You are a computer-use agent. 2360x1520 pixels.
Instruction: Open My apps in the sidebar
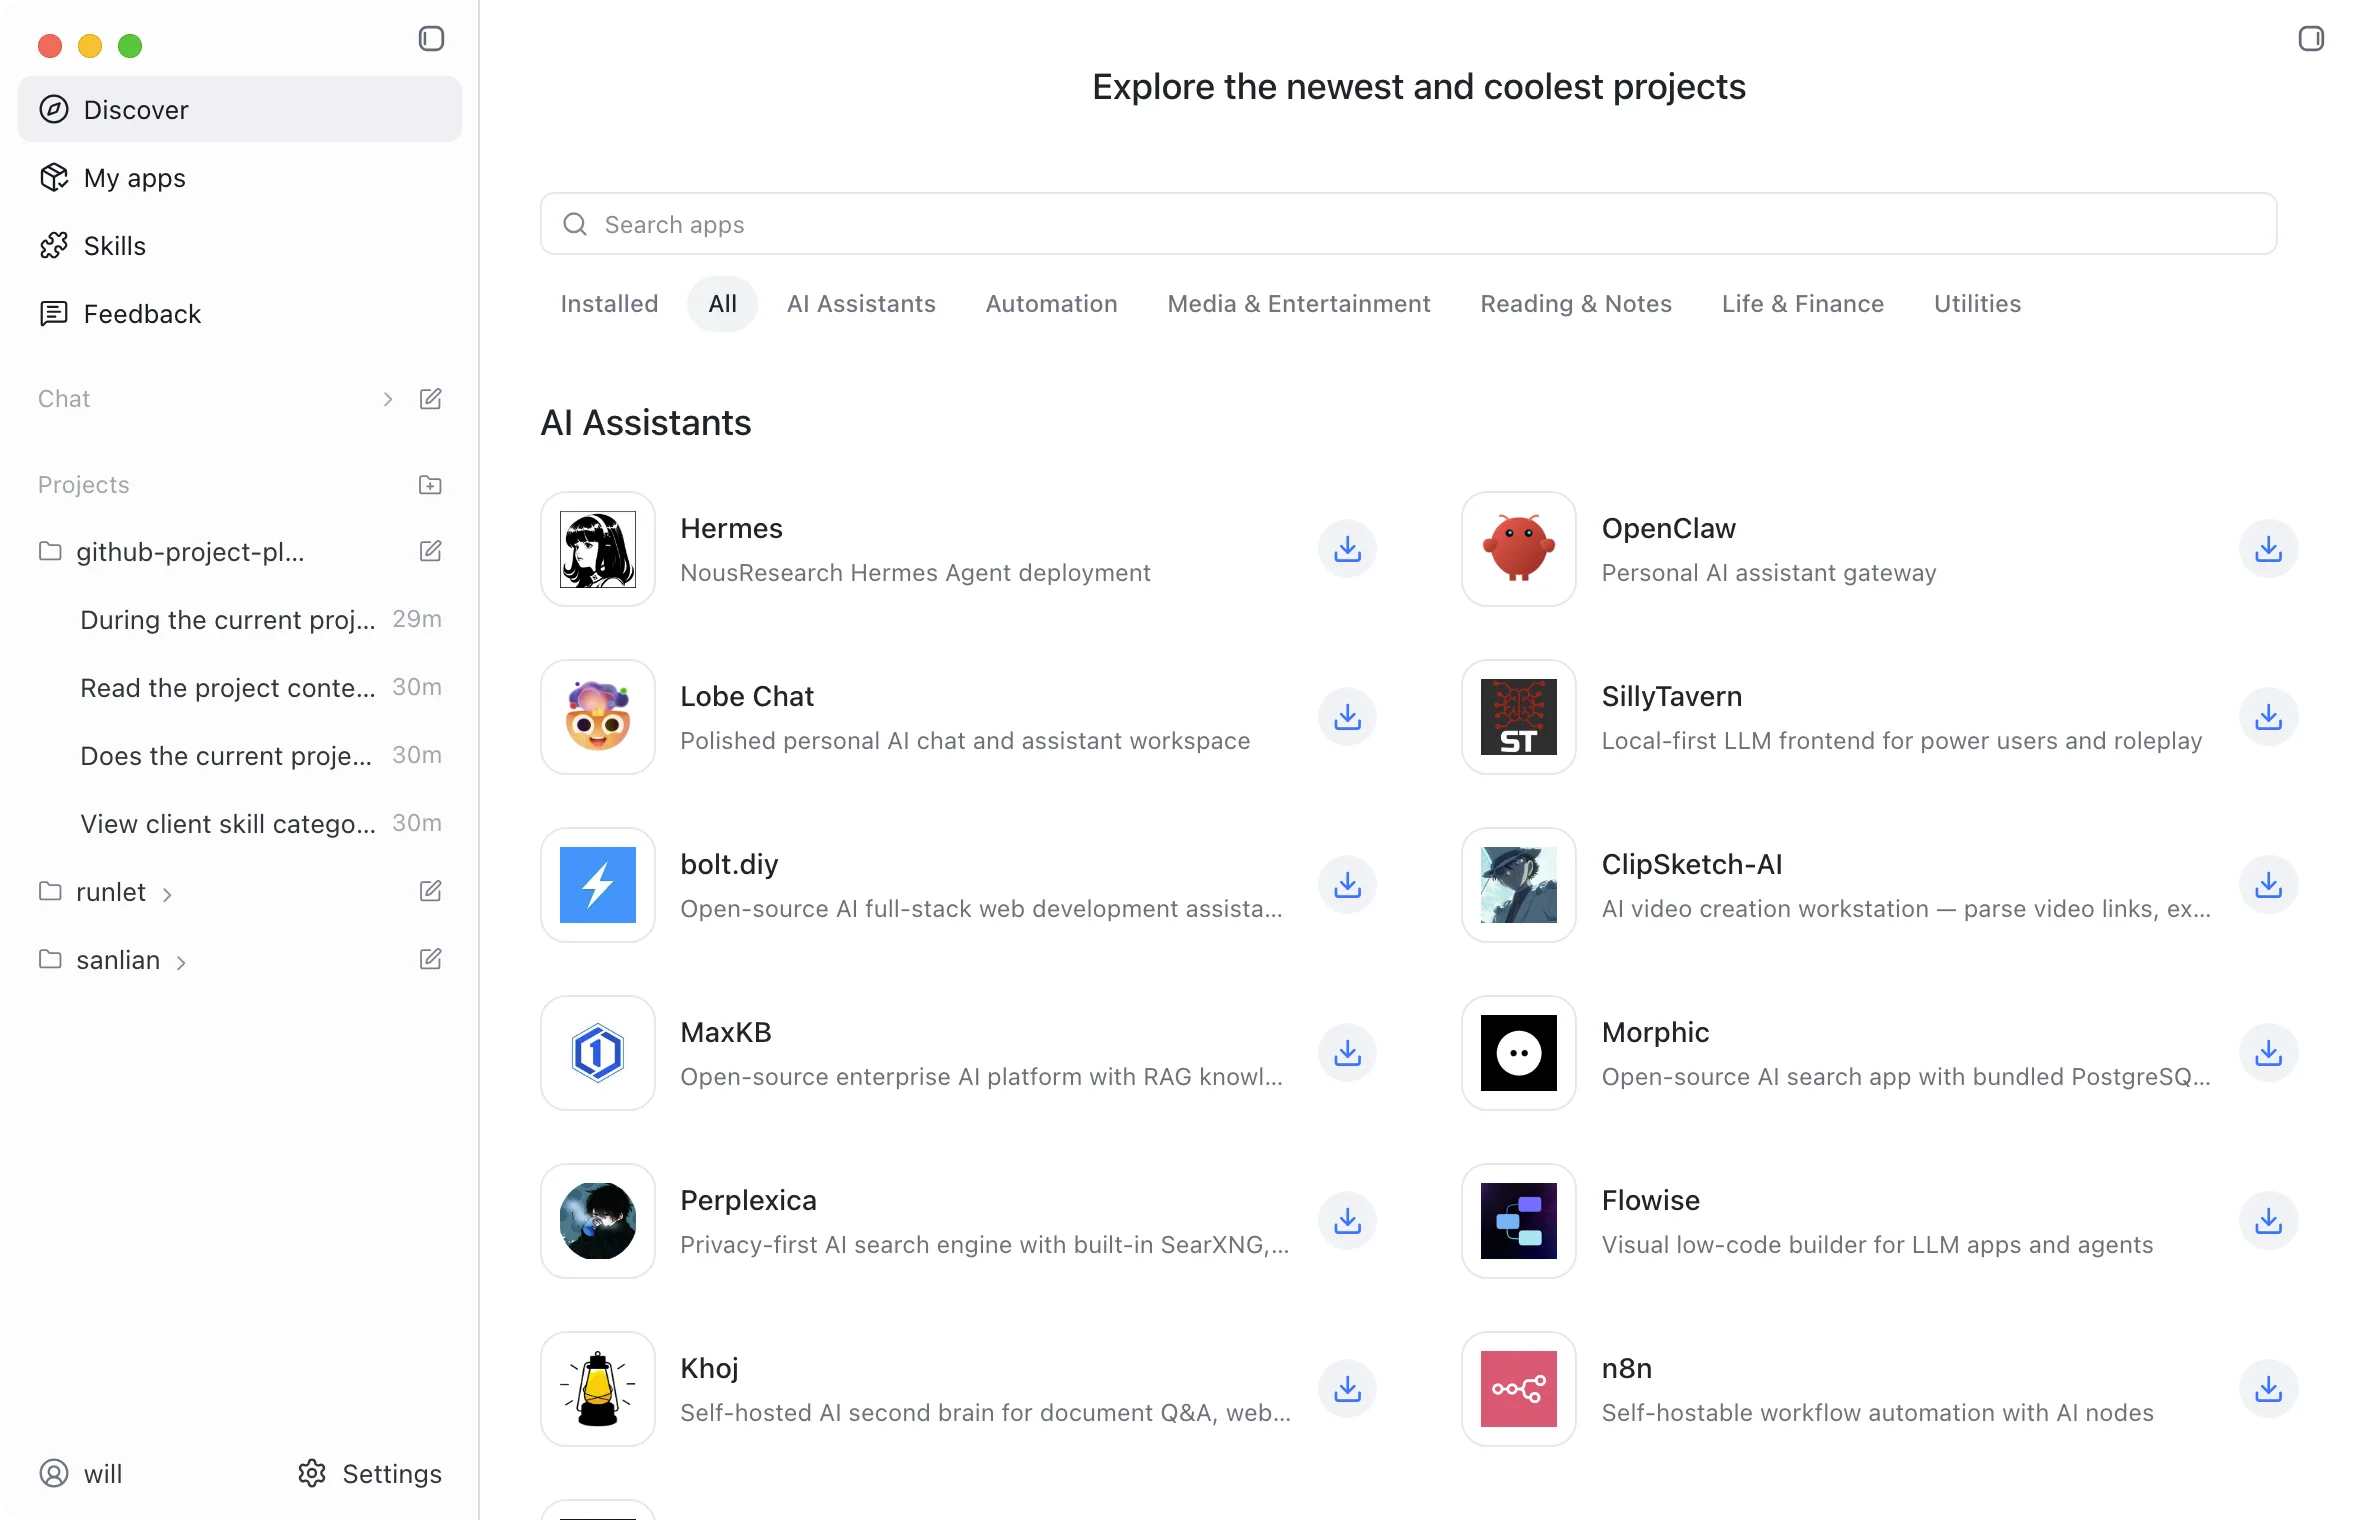(x=240, y=177)
